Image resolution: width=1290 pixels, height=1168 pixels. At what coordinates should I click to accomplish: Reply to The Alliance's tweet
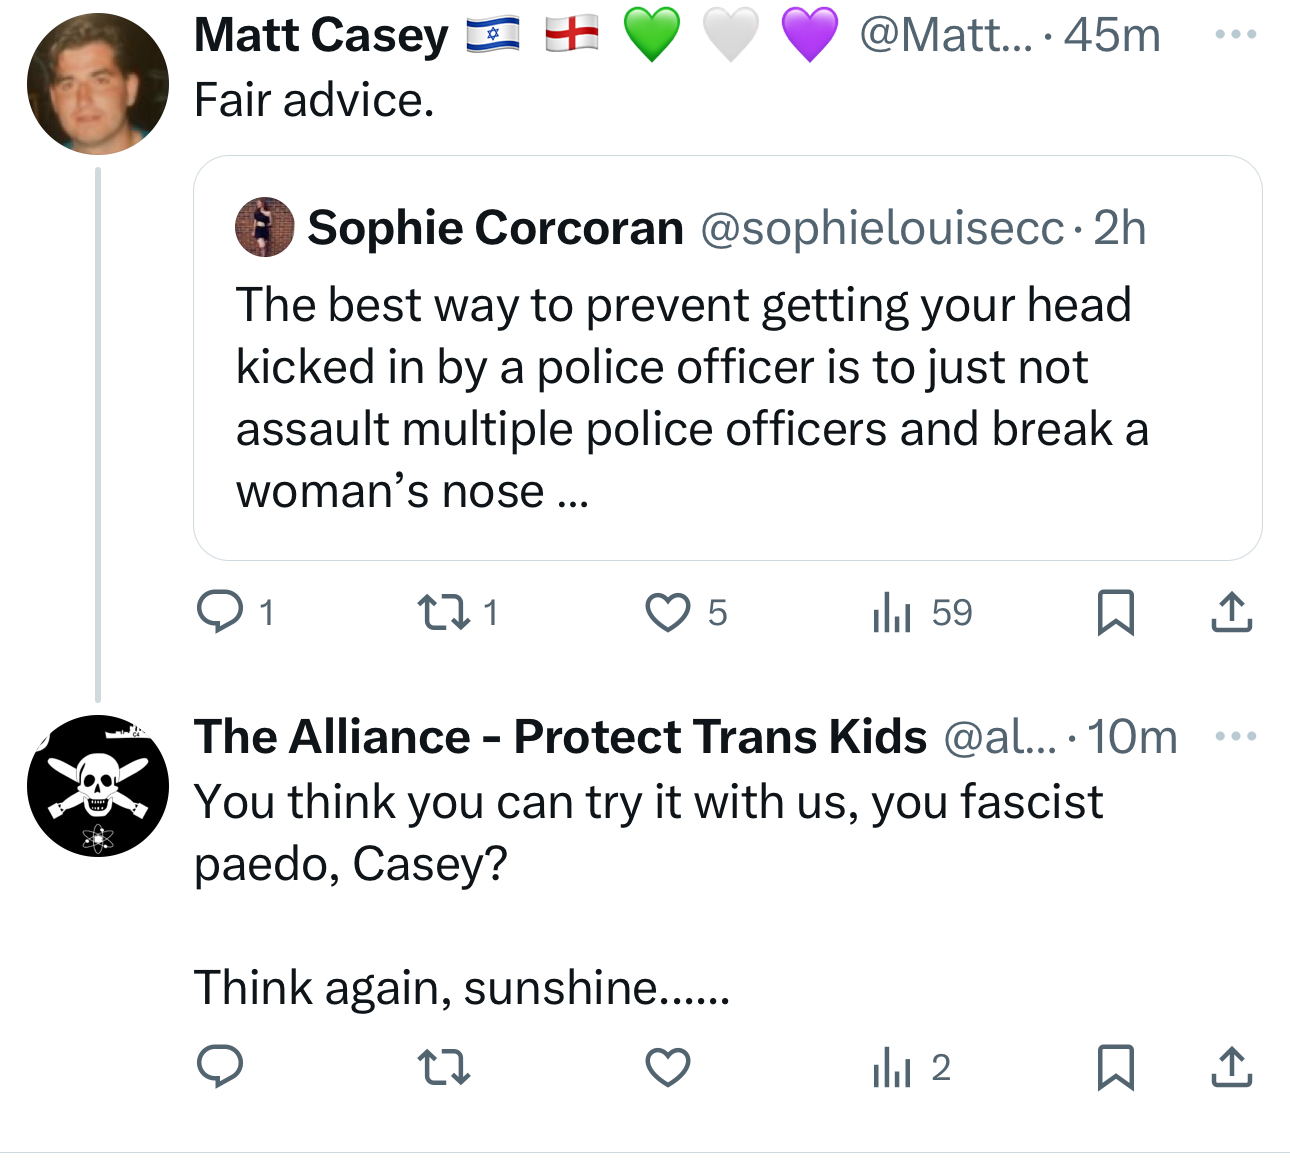coord(220,1067)
